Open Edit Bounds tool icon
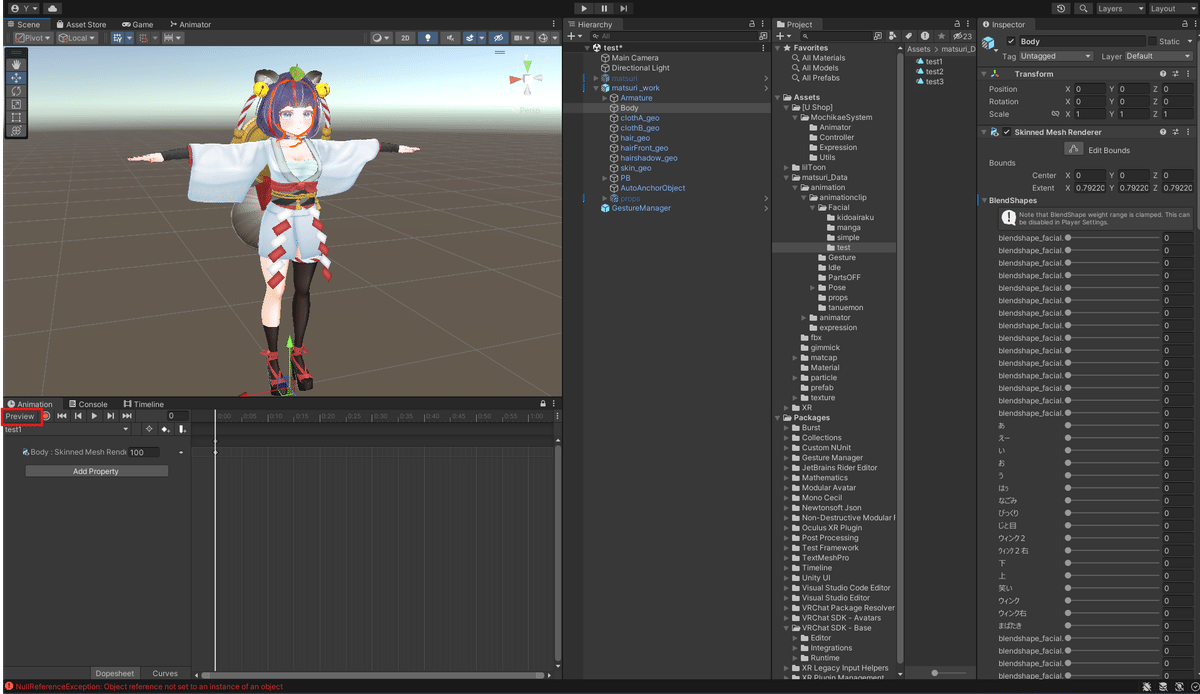Viewport: 1200px width, 694px height. 1072,149
